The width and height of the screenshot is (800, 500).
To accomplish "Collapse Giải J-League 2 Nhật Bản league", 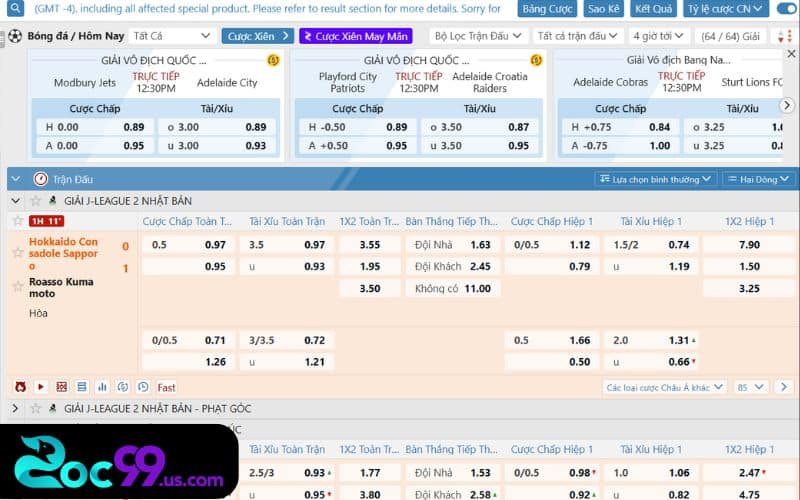I will pyautogui.click(x=16, y=201).
